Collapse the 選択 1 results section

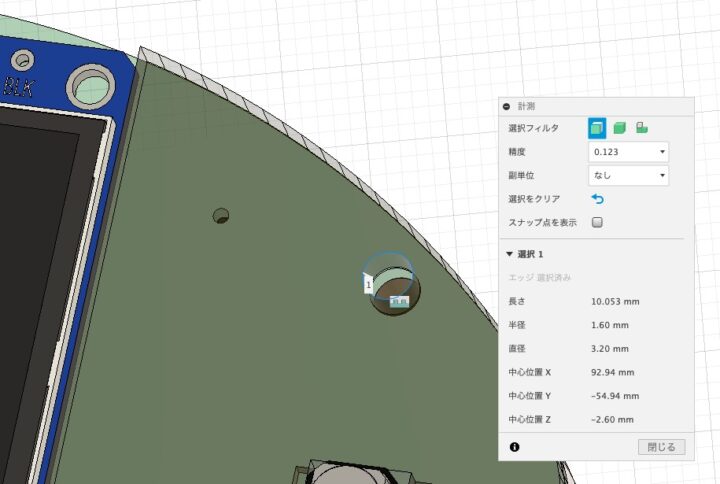[x=510, y=254]
